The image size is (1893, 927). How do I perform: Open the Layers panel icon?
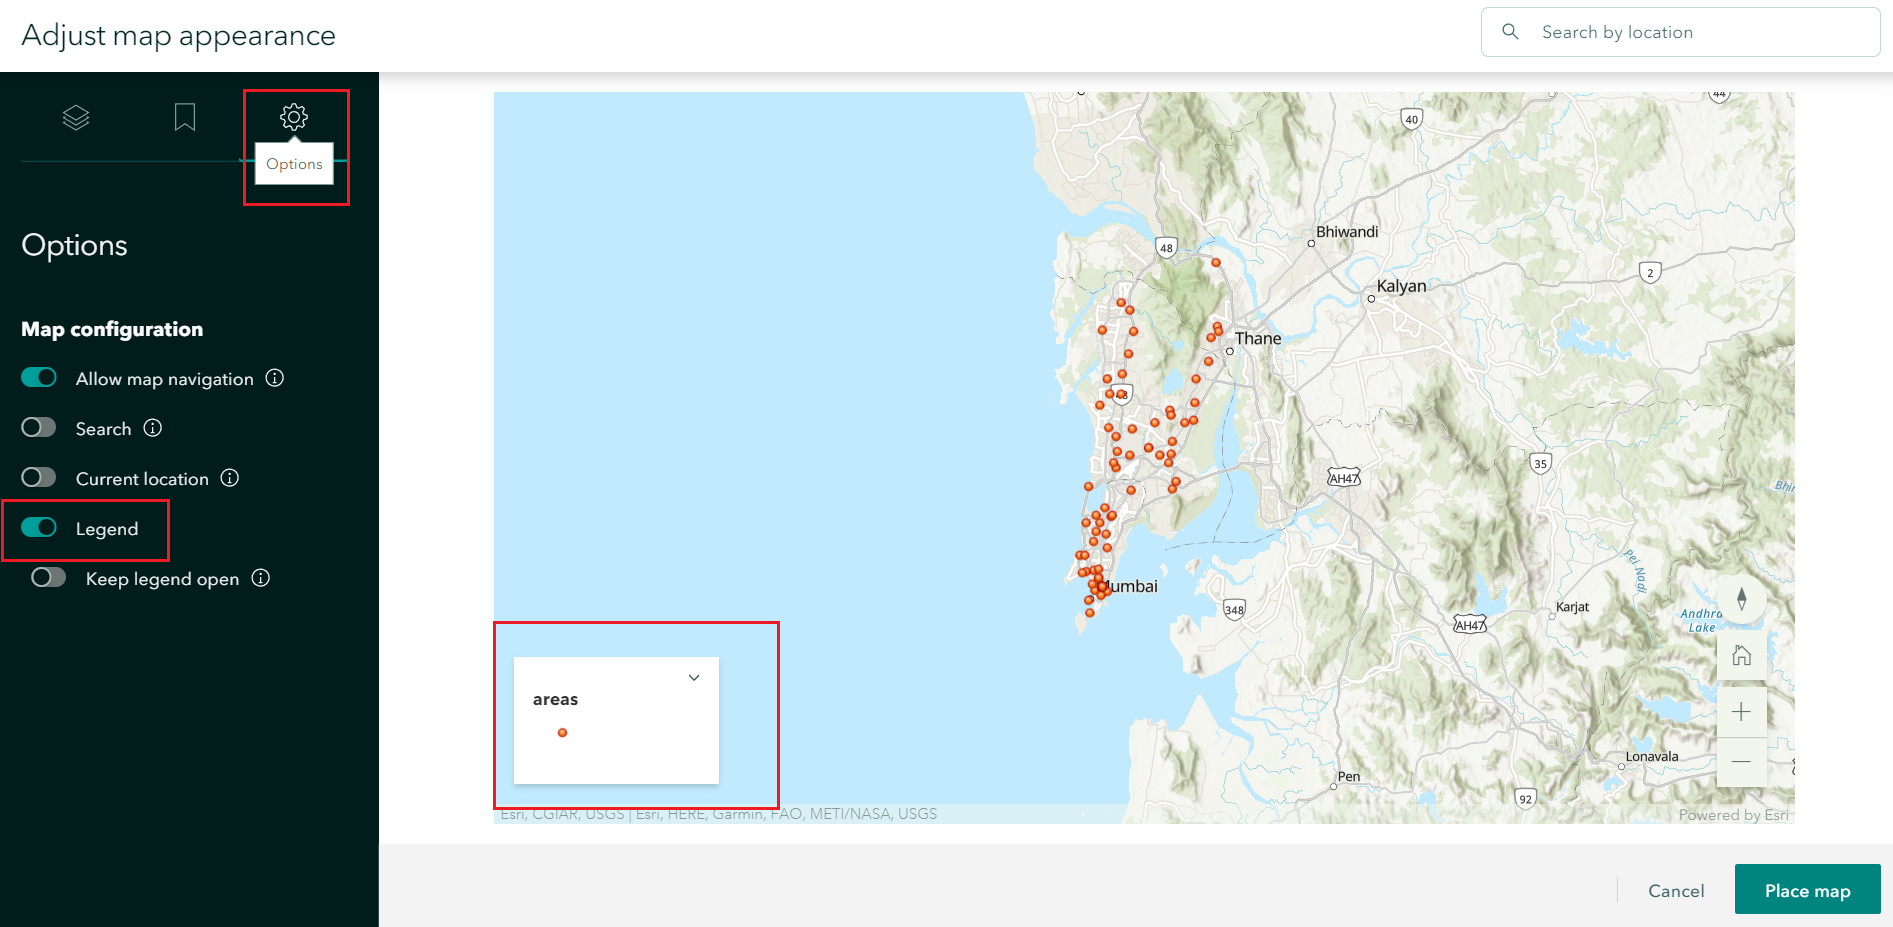coord(77,116)
